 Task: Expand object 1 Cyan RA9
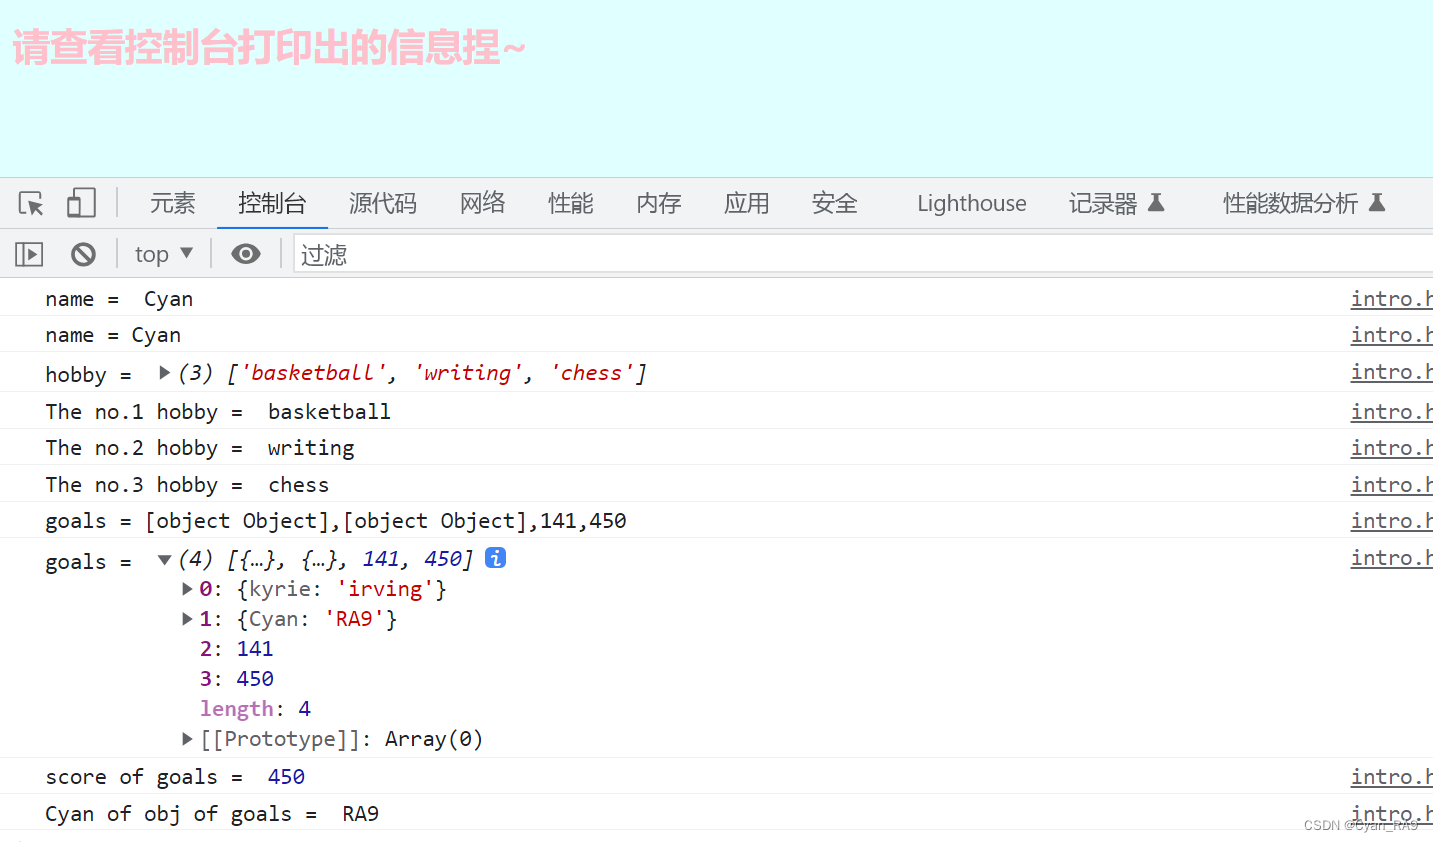click(187, 618)
